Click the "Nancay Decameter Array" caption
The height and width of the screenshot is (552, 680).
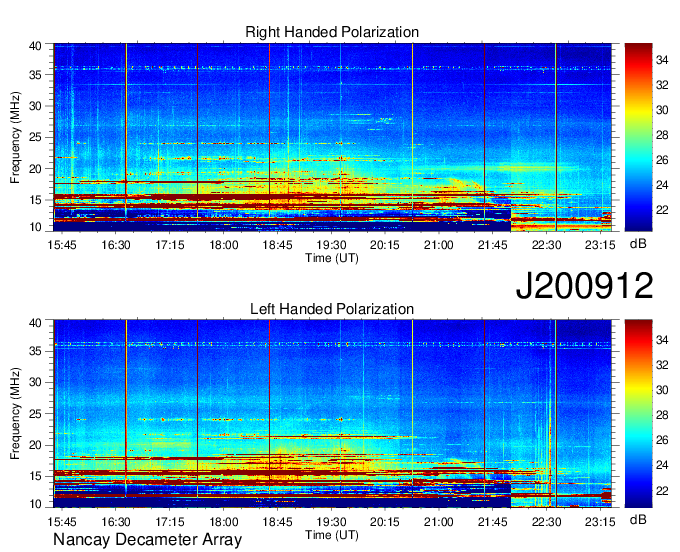147,539
